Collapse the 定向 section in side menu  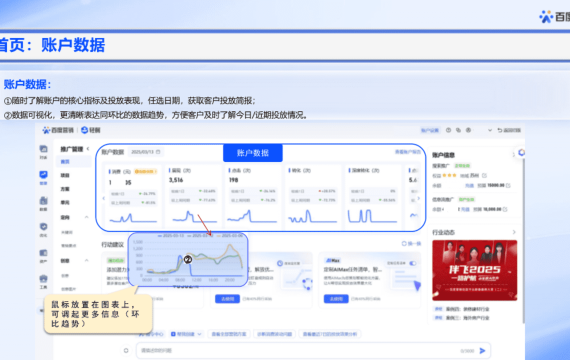click(x=87, y=217)
